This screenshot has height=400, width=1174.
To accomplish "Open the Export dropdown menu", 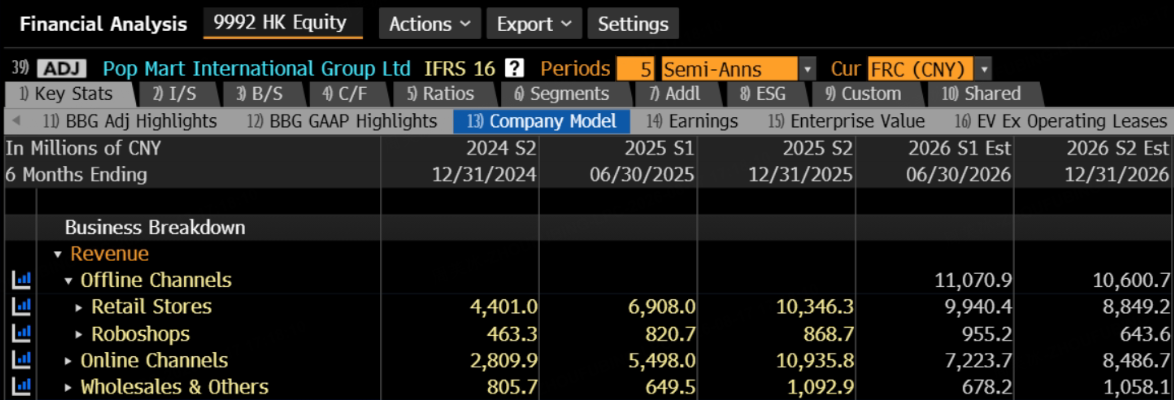I will click(534, 24).
